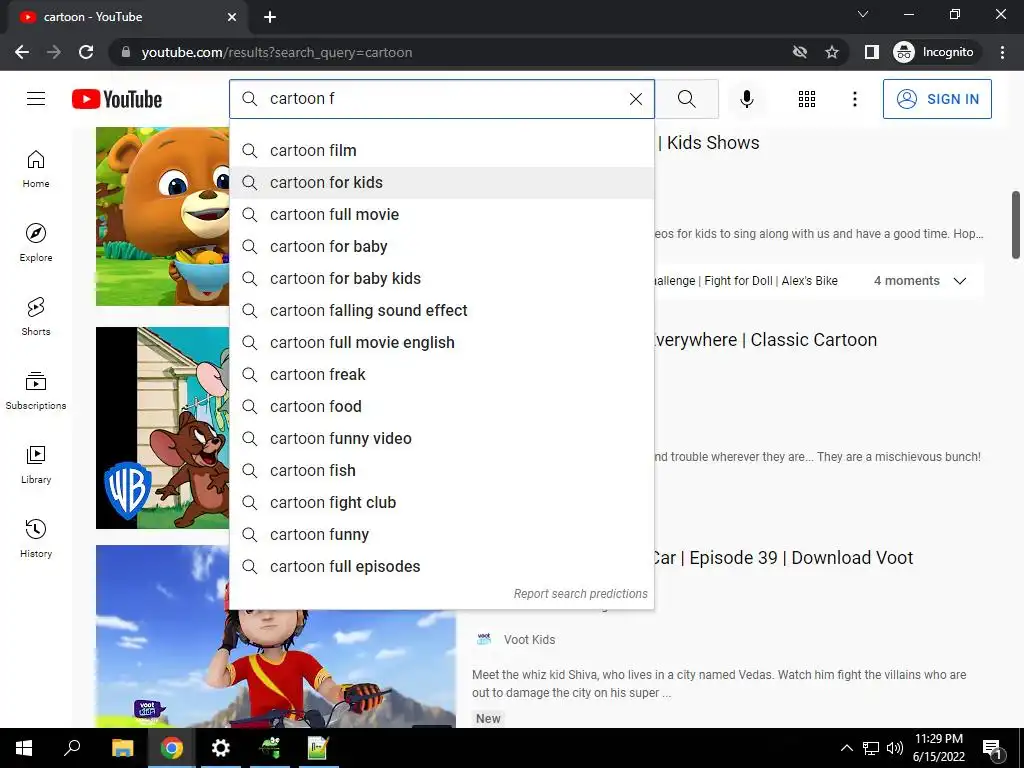The width and height of the screenshot is (1024, 768).
Task: Open Windows taskbar search
Action: (72, 748)
